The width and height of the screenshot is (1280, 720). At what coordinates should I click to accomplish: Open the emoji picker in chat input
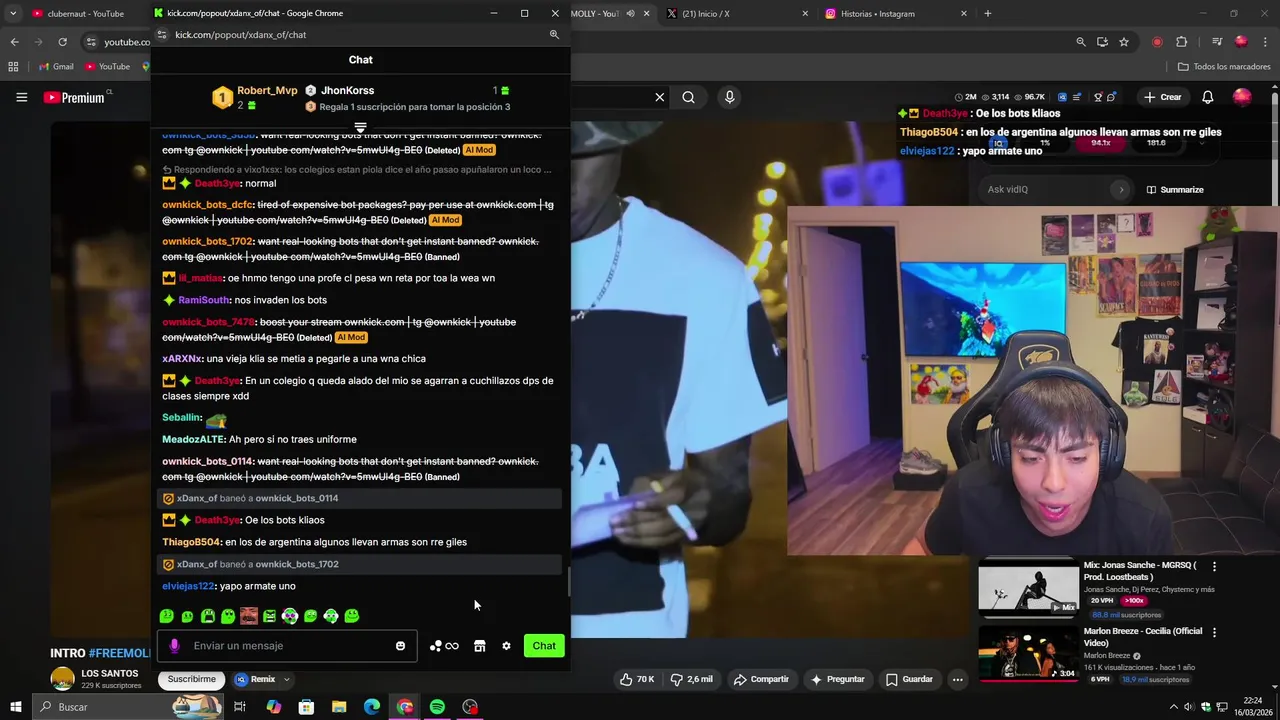[x=401, y=646]
